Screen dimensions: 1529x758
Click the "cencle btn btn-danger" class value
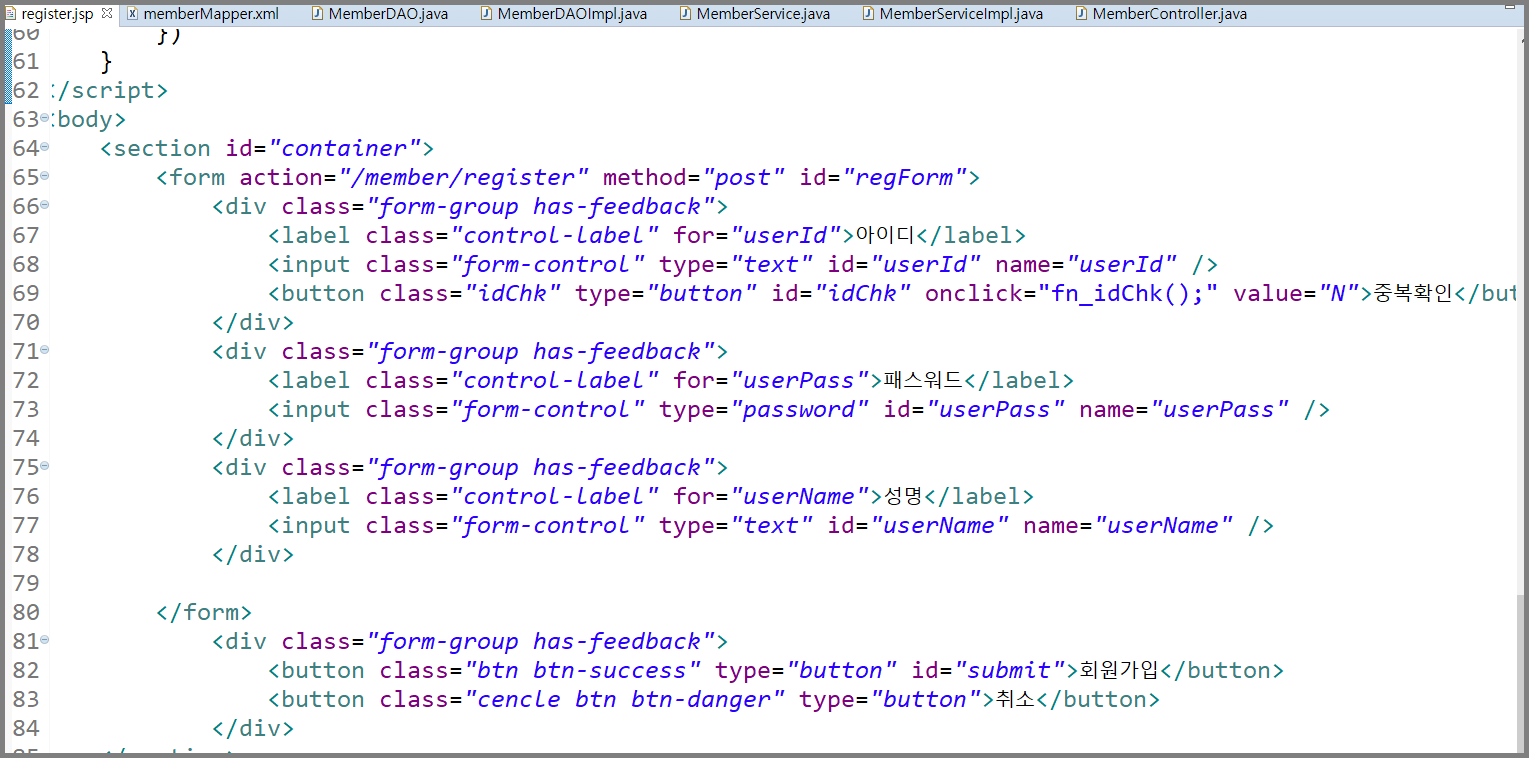pyautogui.click(x=625, y=700)
